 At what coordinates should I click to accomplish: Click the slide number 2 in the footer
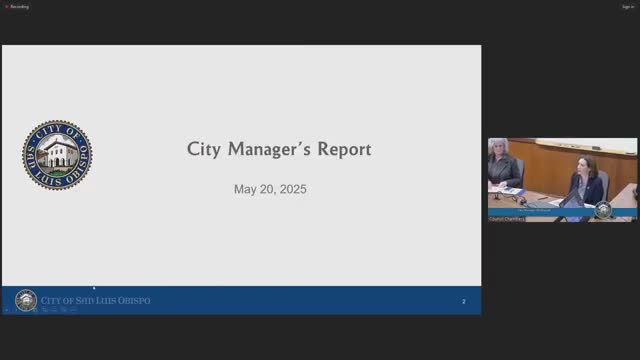click(464, 301)
